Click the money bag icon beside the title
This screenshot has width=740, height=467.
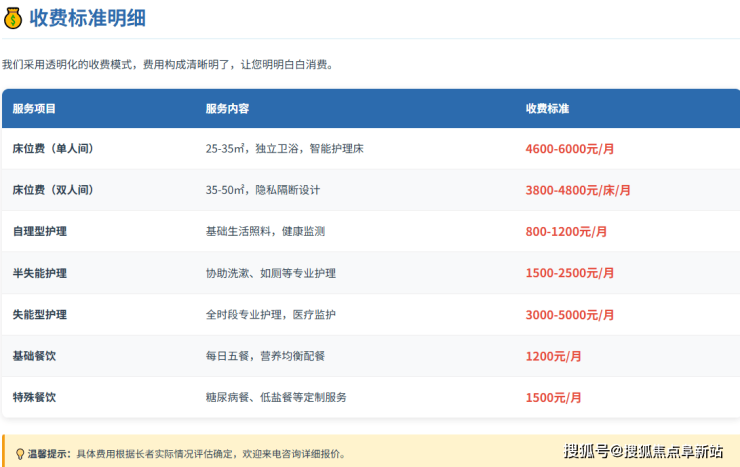click(14, 18)
